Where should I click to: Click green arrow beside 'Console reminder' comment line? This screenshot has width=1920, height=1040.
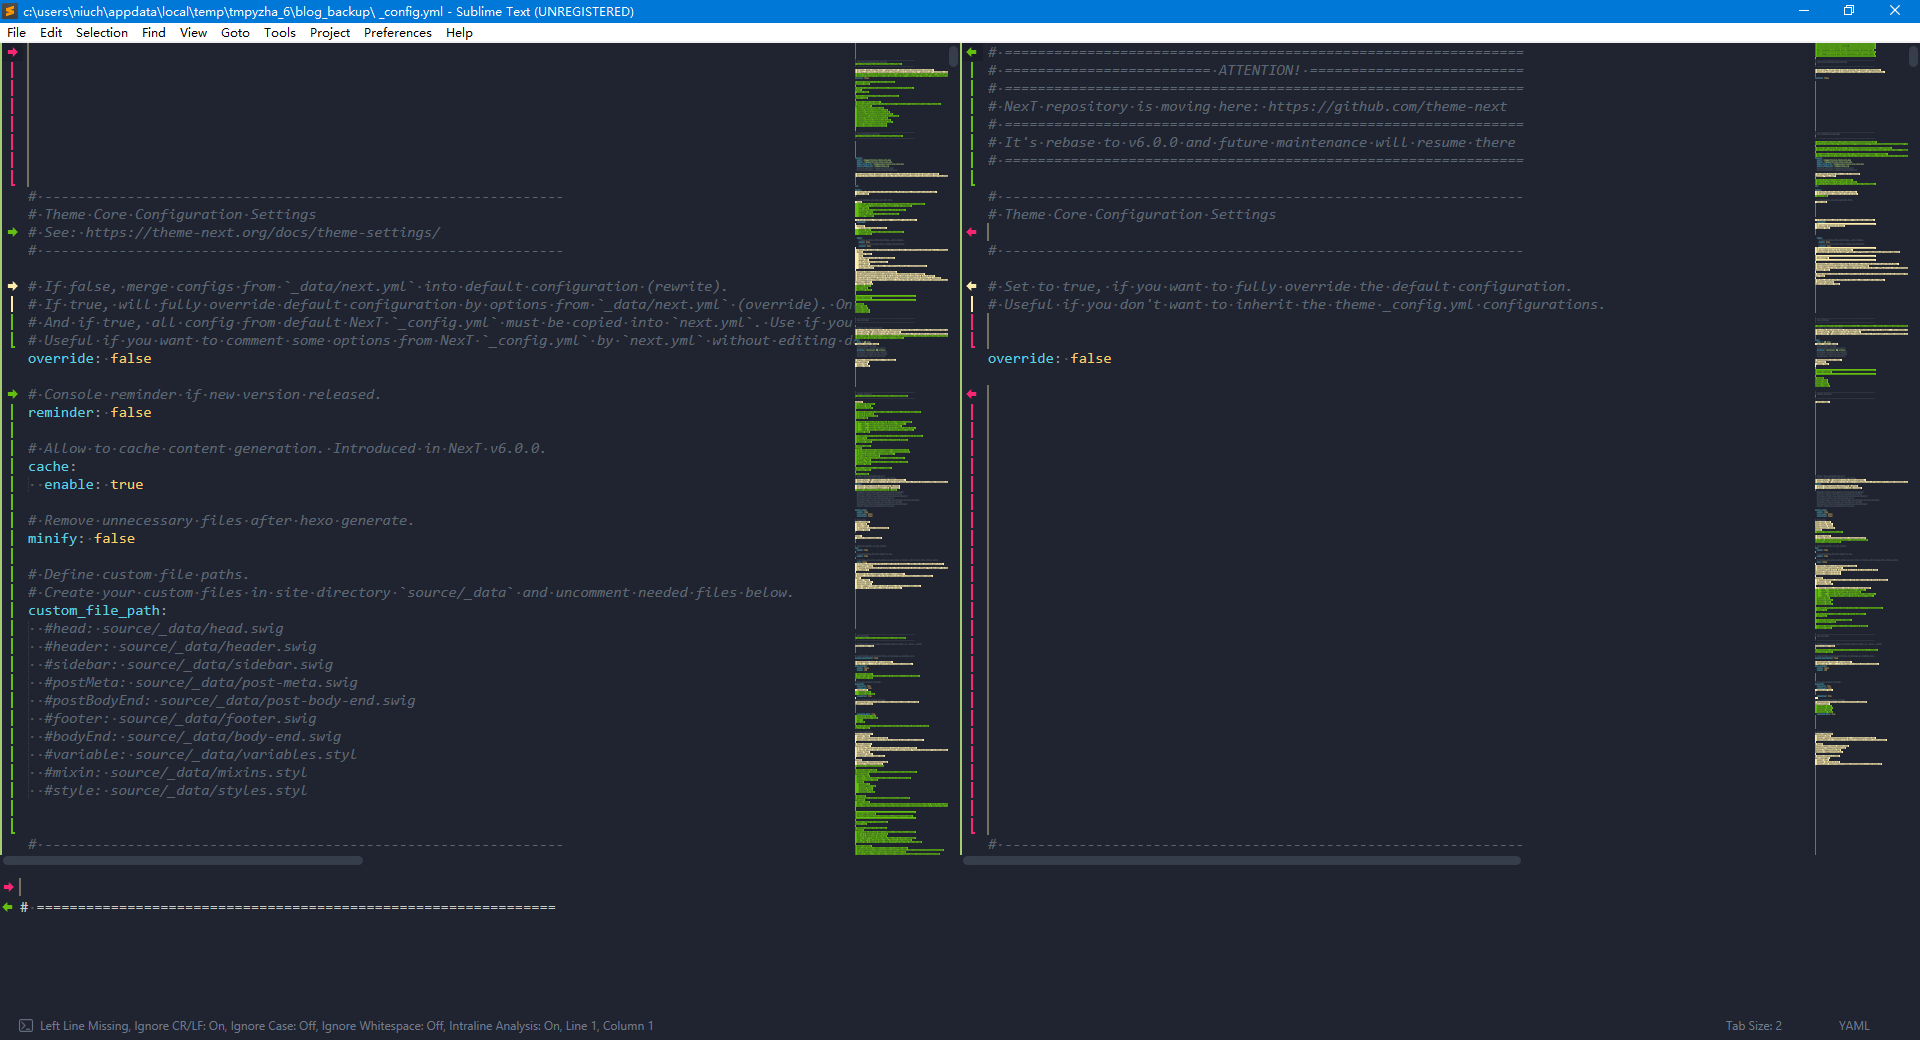[12, 394]
